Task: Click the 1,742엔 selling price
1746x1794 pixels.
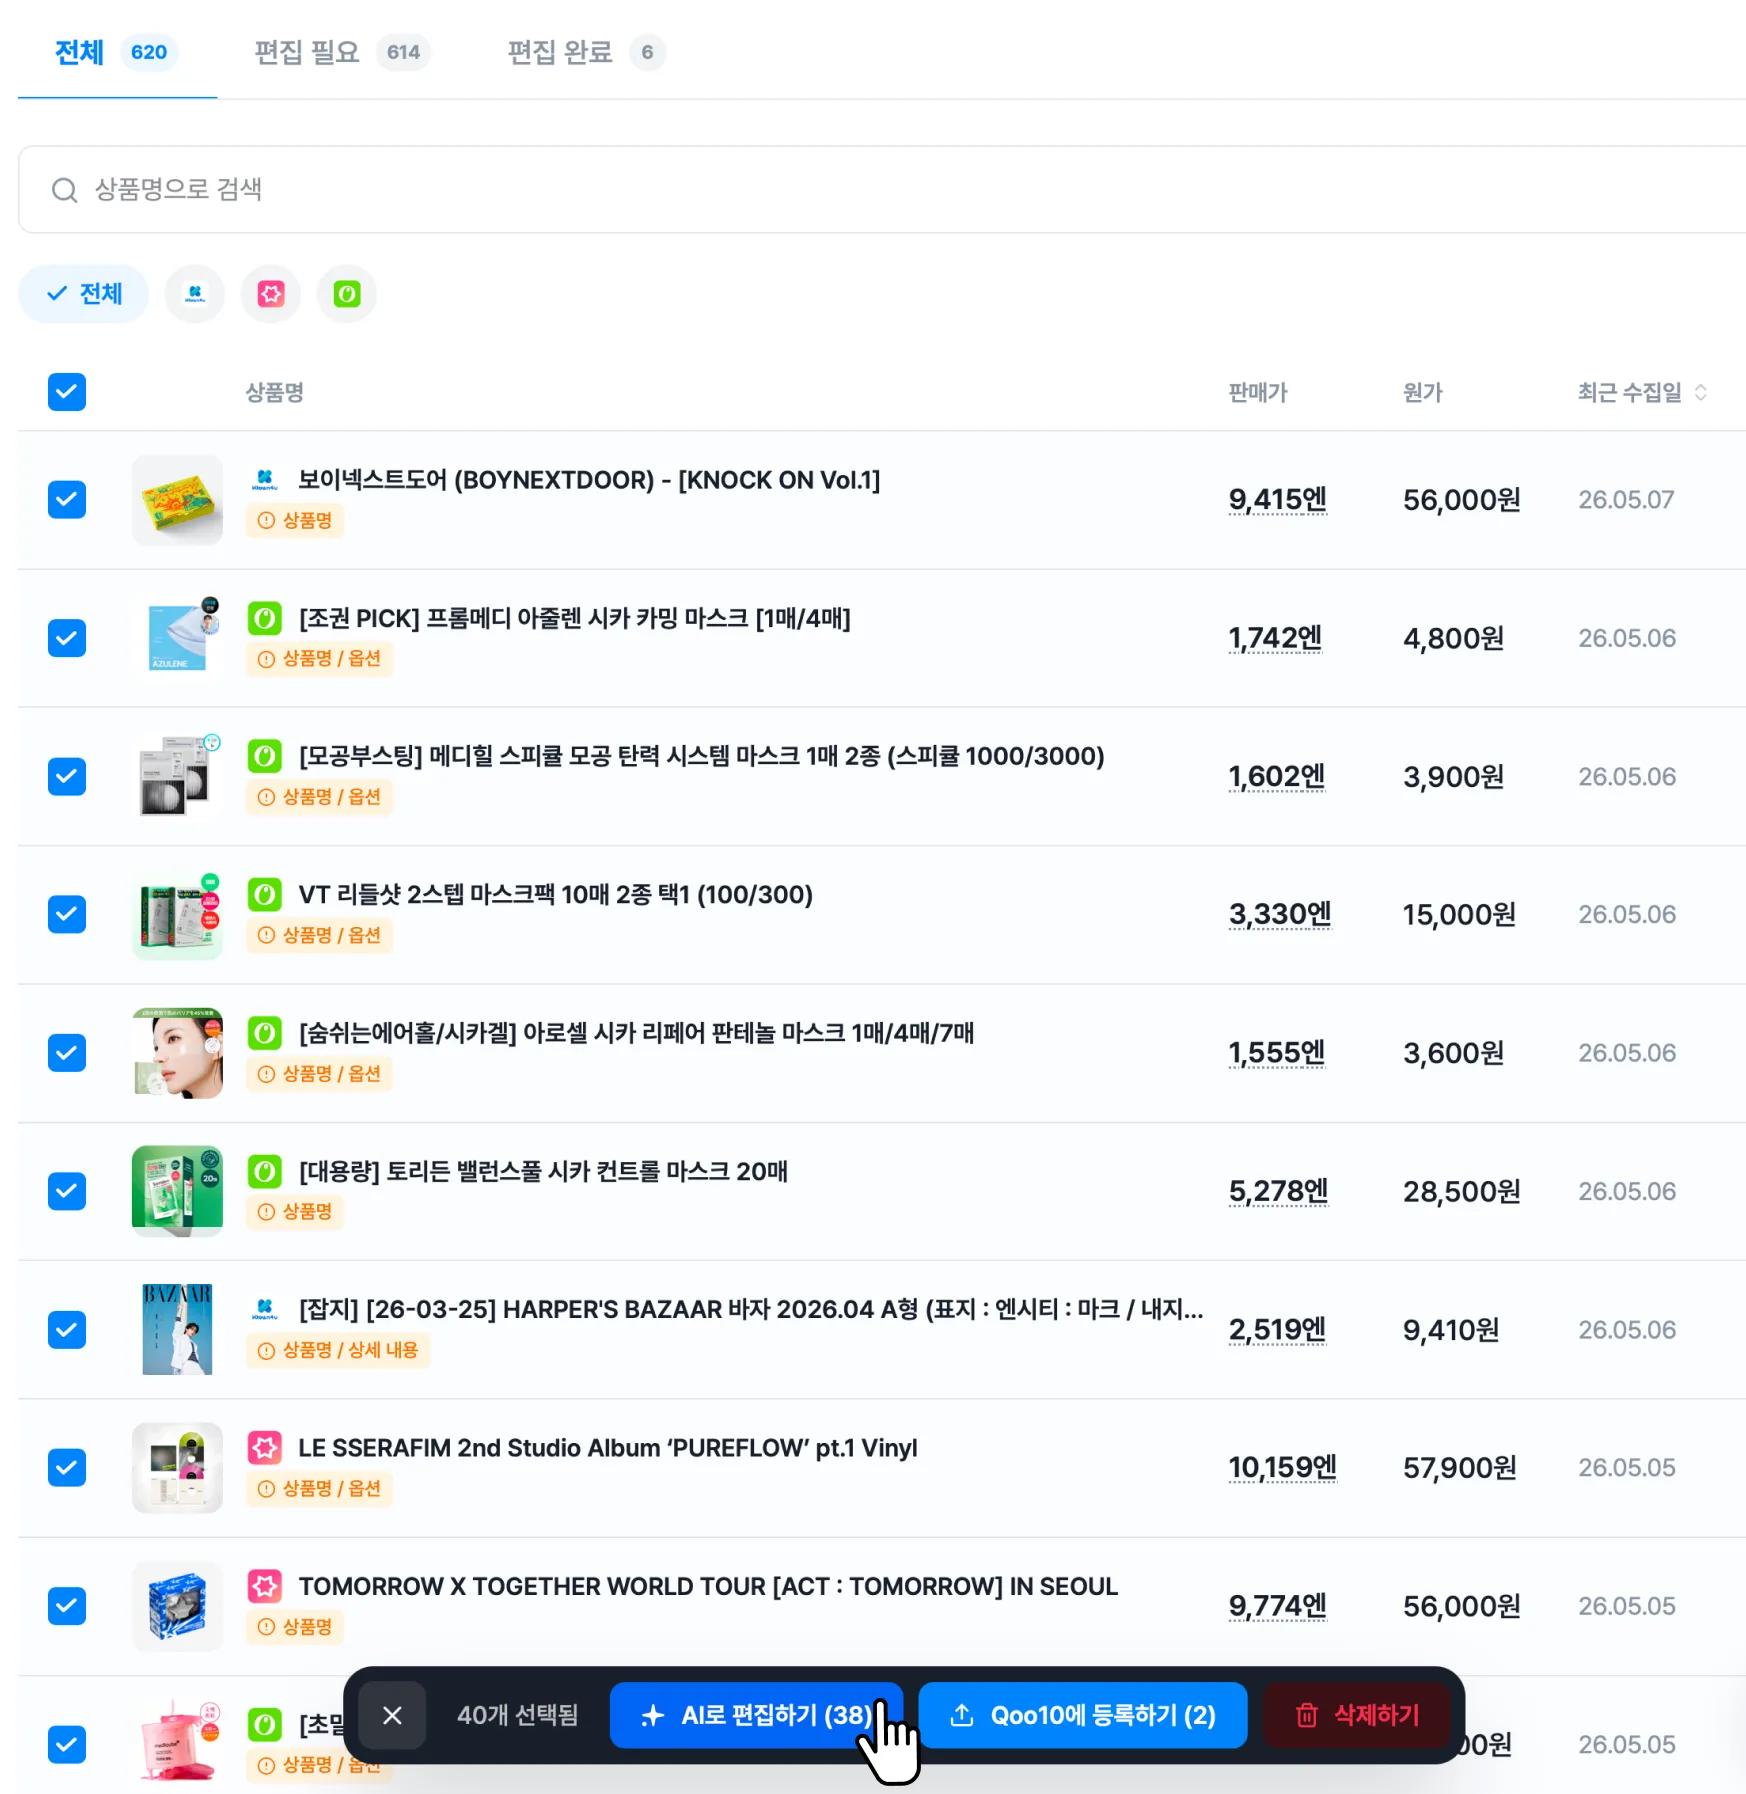Action: pos(1275,638)
